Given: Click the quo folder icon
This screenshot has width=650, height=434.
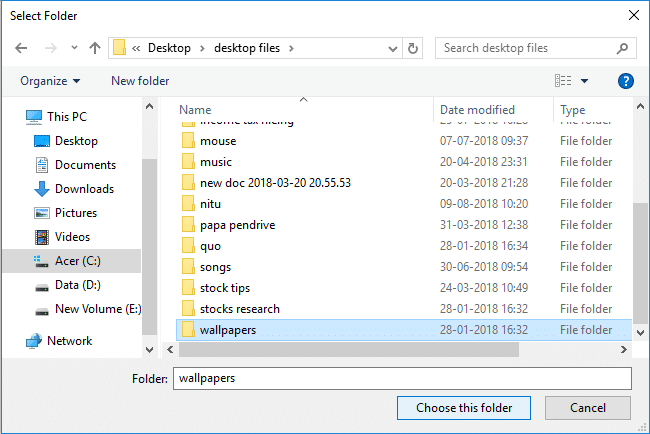Looking at the screenshot, I should (x=188, y=246).
